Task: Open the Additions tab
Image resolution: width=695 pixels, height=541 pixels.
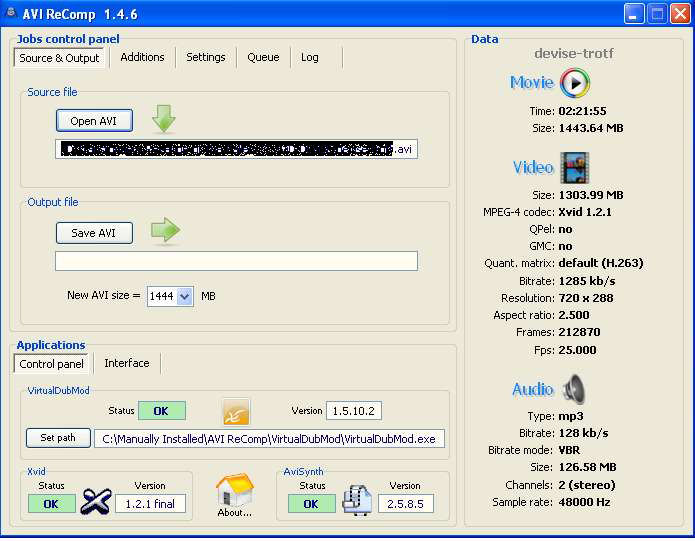Action: 142,57
